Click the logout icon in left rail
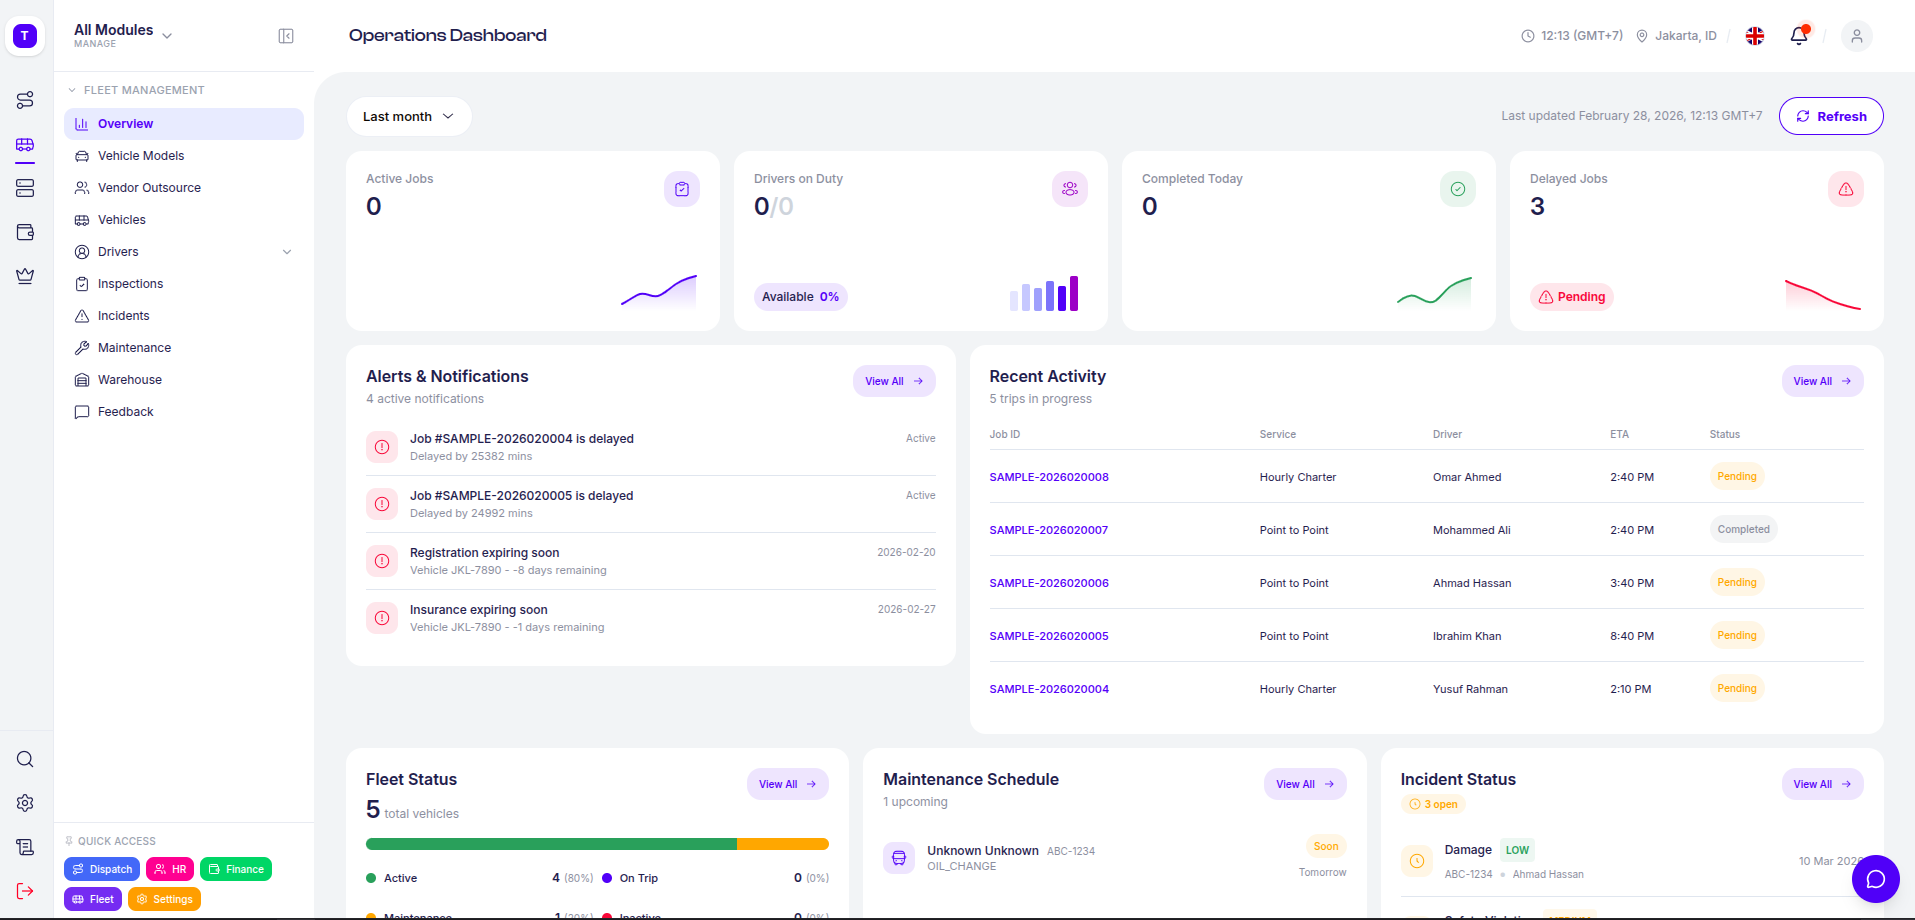 coord(25,891)
